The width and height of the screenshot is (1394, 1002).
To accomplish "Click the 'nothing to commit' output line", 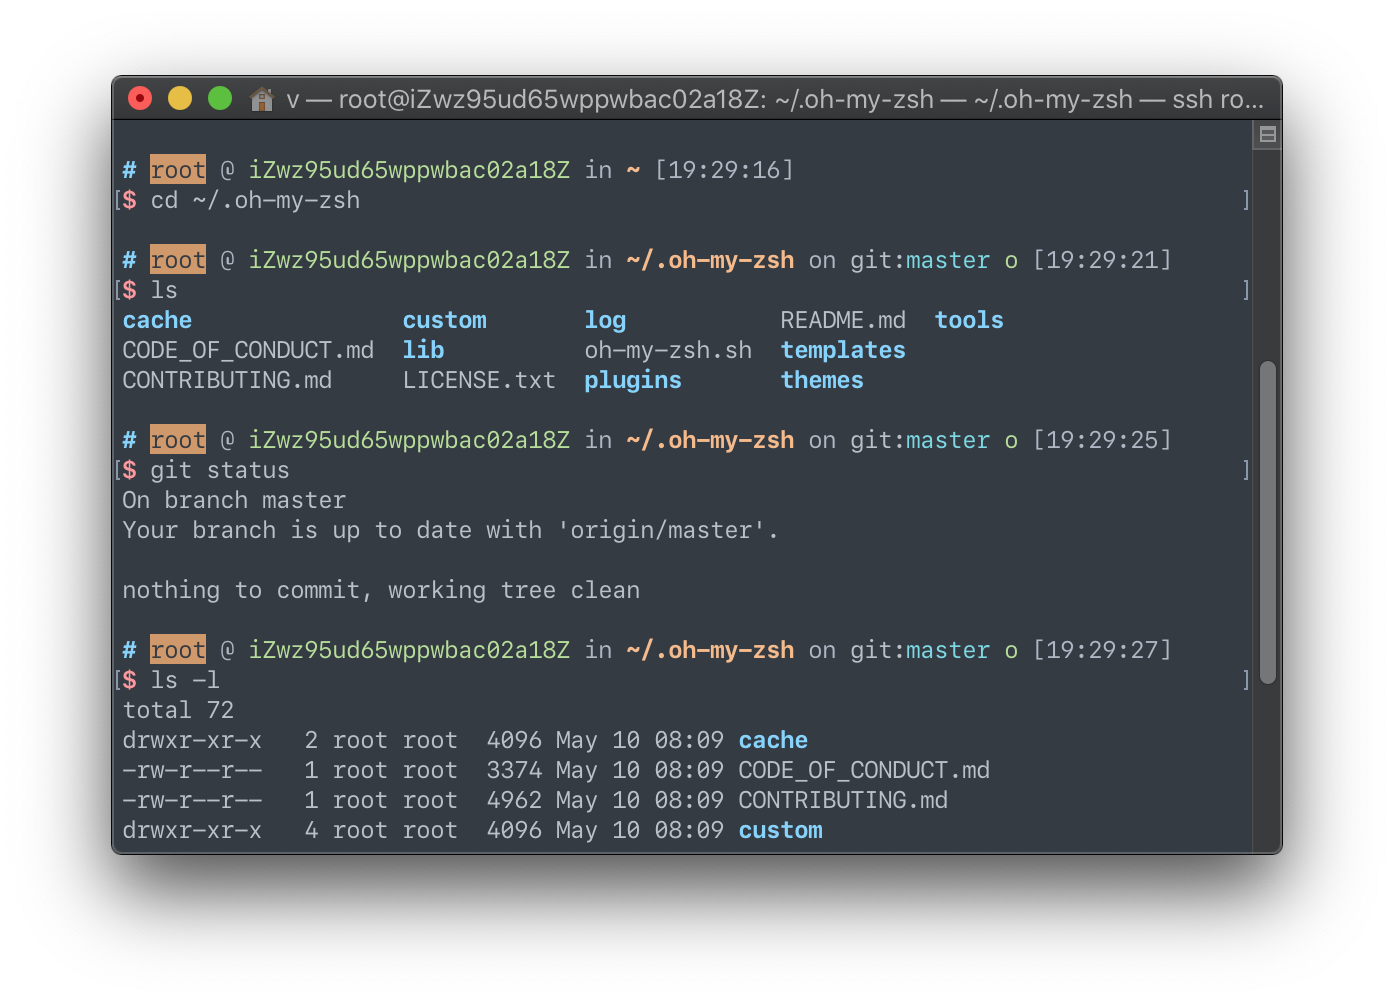I will [x=380, y=590].
